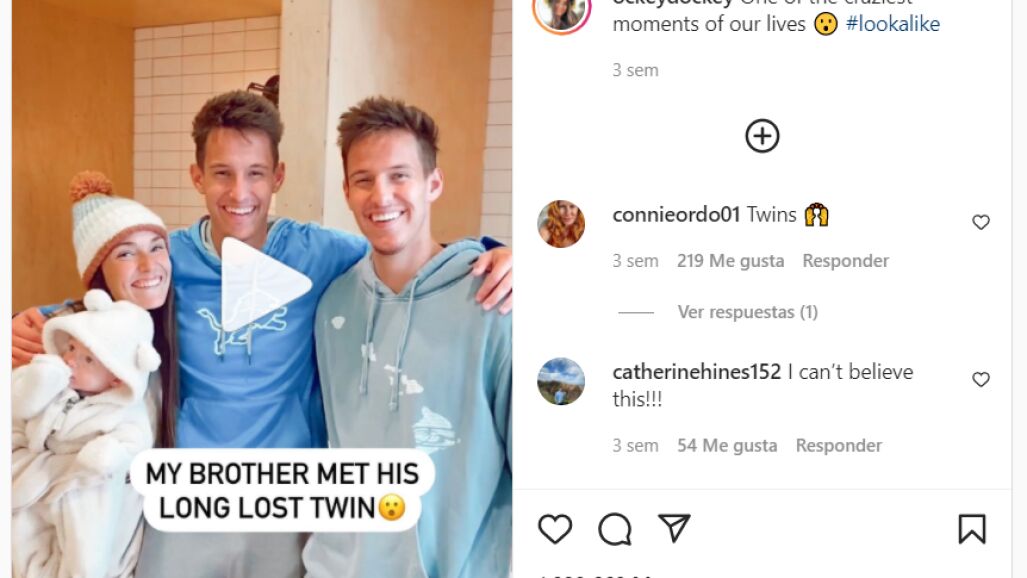View catherinehines152's profile picture
Viewport: 1027px width, 578px height.
561,381
